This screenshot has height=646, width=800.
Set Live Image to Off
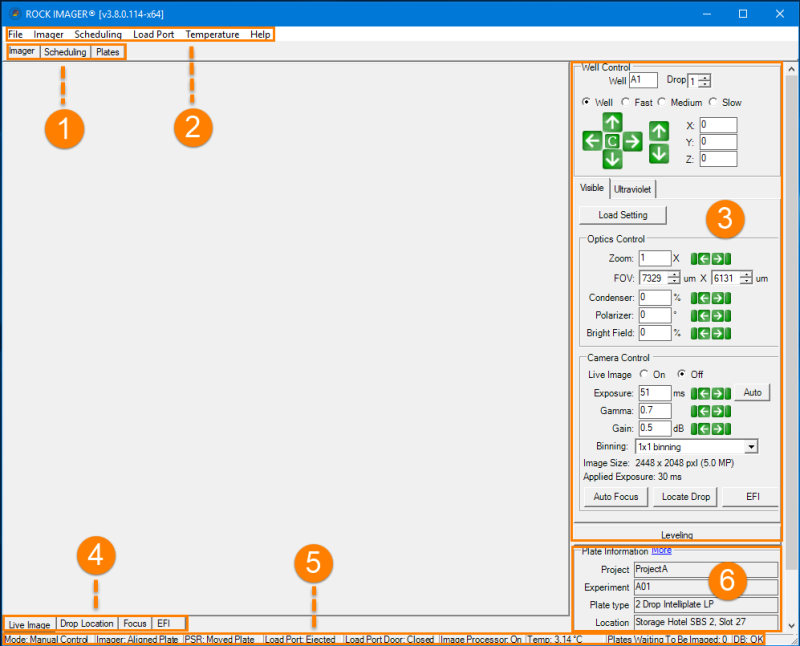pyautogui.click(x=682, y=374)
